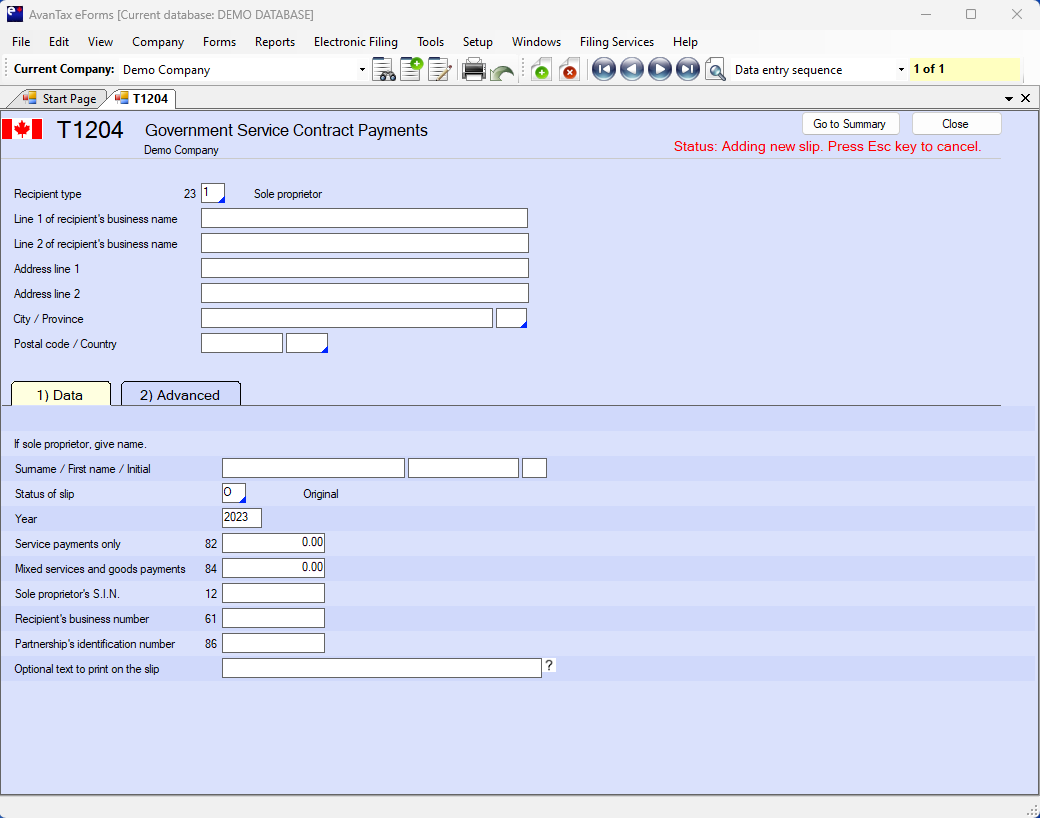Click the green undo arrow icon
Screen dimensions: 1040x818
coord(502,72)
